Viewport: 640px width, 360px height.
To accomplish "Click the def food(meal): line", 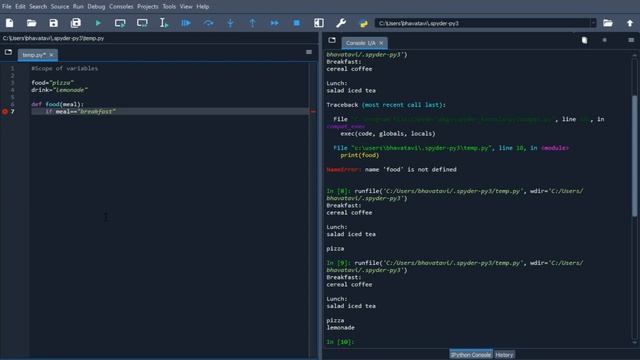I will click(x=58, y=104).
